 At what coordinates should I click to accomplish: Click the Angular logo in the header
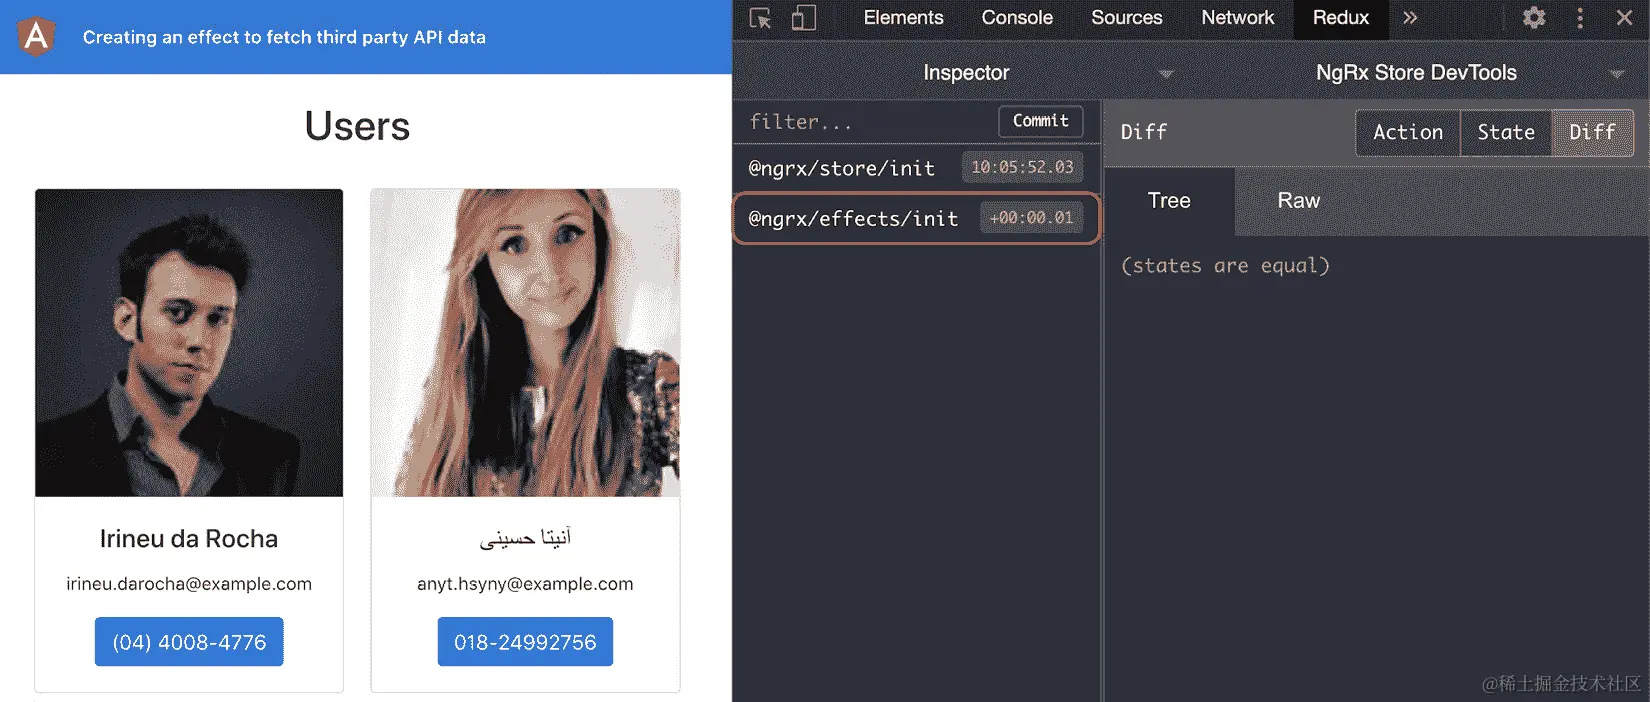37,36
